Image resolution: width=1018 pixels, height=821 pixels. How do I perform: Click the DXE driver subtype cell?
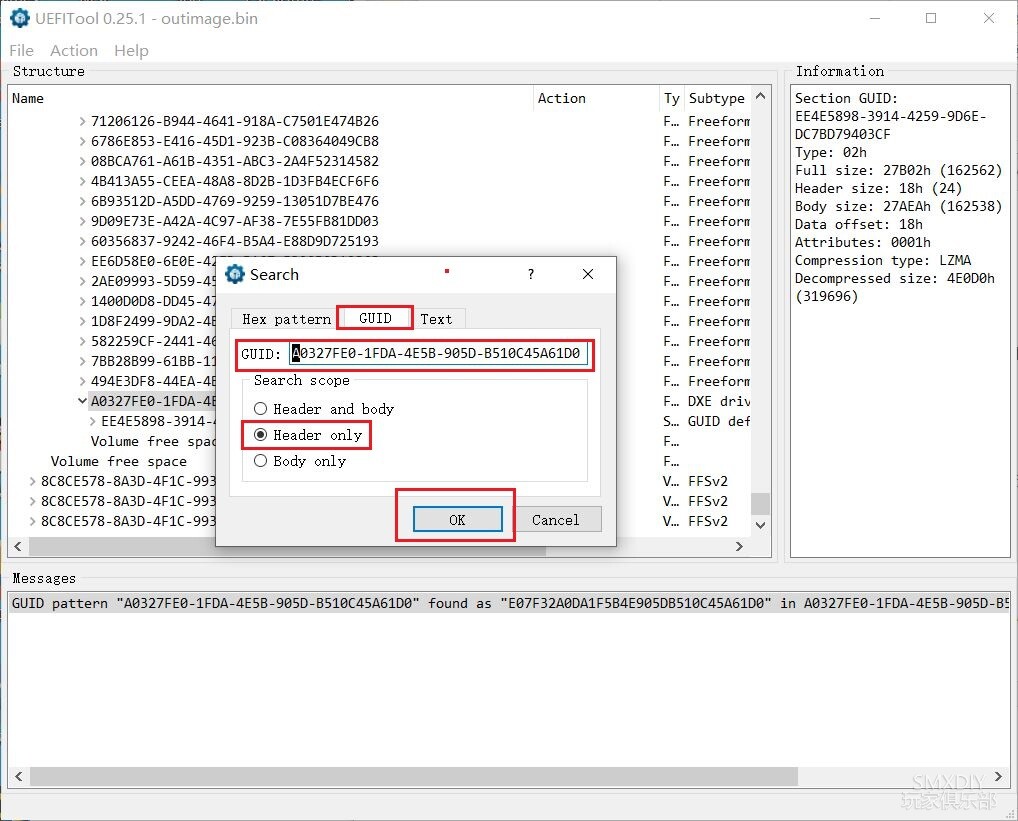click(719, 401)
